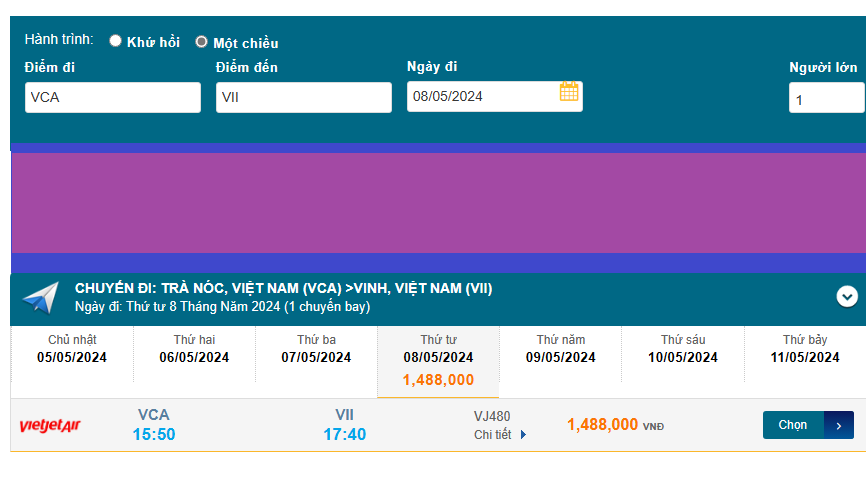Open the calendar date picker icon

click(568, 93)
